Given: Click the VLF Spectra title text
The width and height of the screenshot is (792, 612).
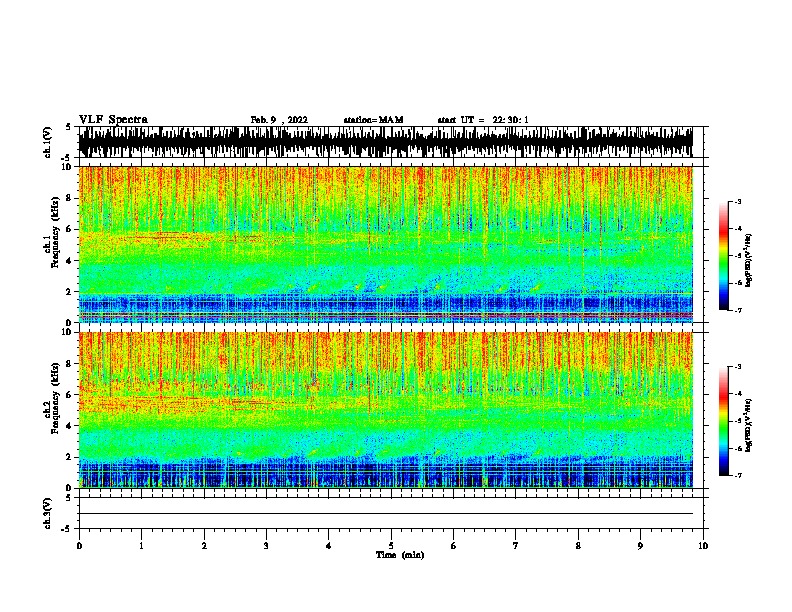Looking at the screenshot, I should (x=113, y=120).
